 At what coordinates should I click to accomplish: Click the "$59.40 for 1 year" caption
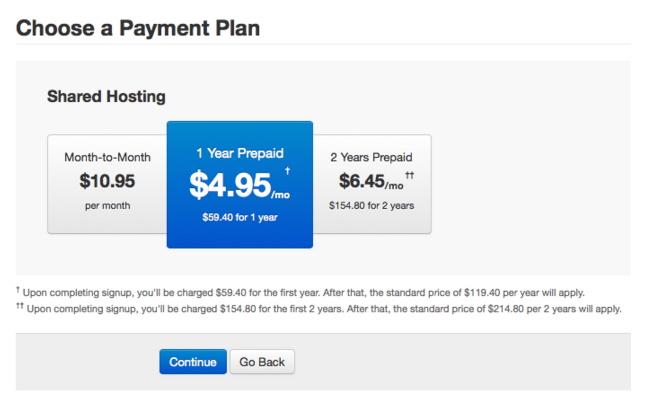pos(239,215)
